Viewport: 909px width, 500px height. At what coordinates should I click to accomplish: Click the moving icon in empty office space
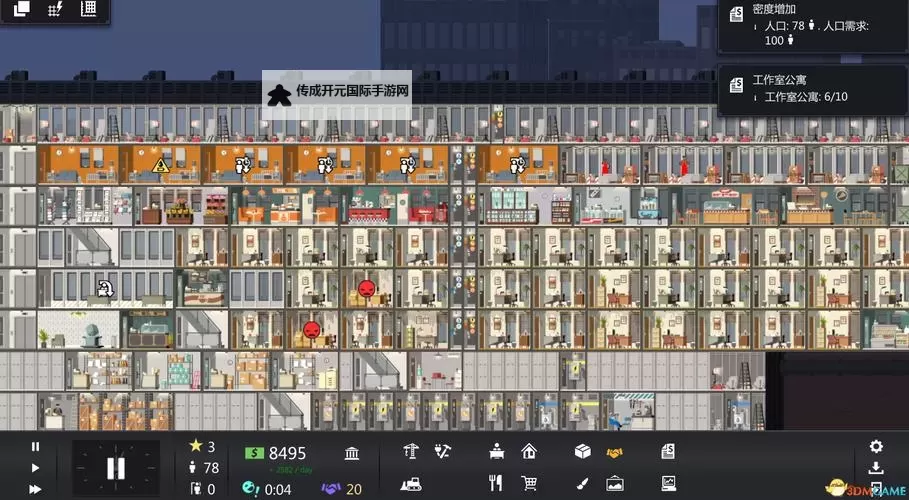(x=106, y=287)
